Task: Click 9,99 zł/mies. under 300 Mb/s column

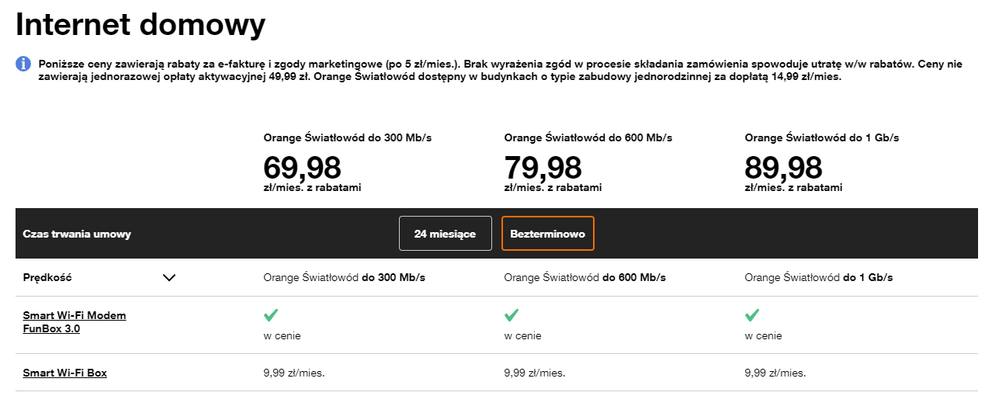Action: pos(295,373)
